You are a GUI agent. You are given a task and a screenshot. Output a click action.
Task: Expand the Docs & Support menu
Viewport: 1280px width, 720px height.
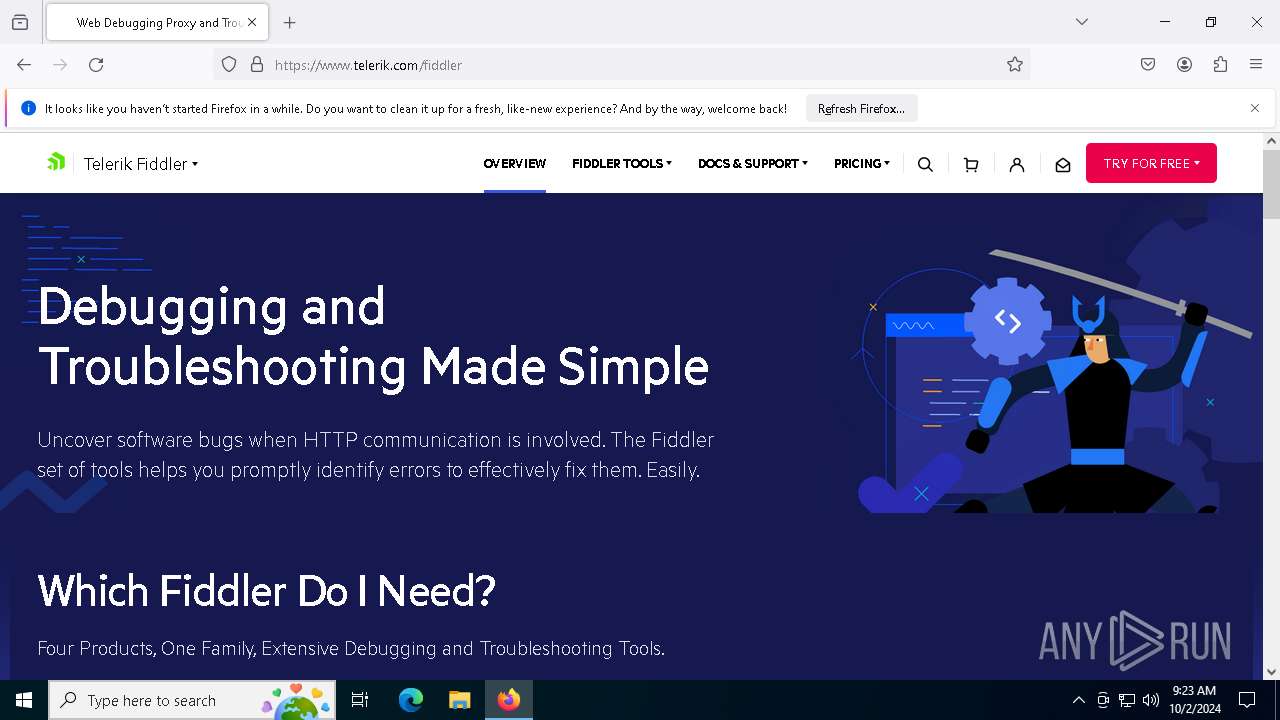pyautogui.click(x=753, y=164)
